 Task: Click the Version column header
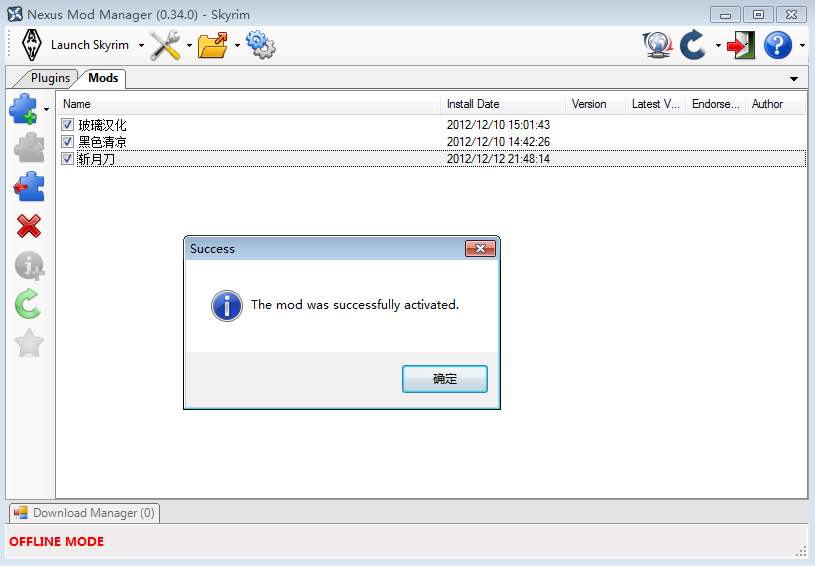[x=595, y=104]
